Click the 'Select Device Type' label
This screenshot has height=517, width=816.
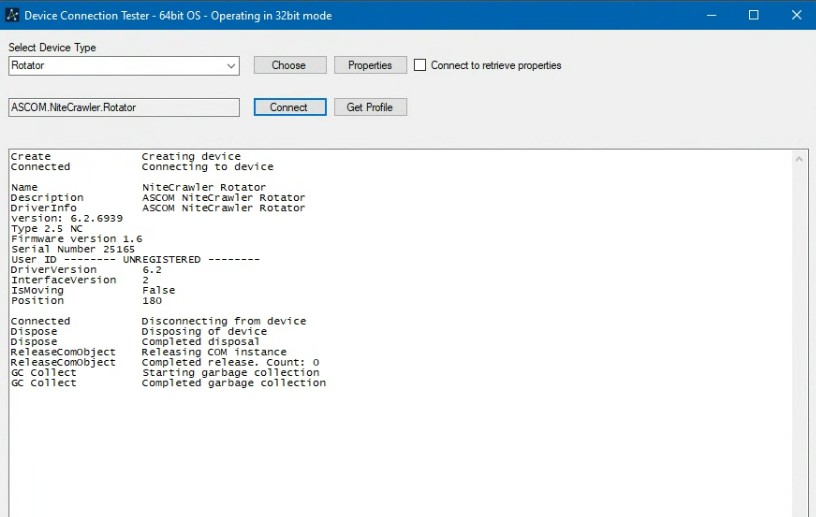[x=52, y=47]
